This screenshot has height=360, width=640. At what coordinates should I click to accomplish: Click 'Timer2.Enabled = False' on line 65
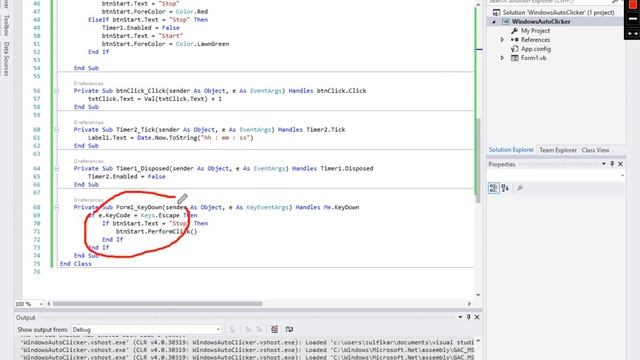[x=127, y=176]
